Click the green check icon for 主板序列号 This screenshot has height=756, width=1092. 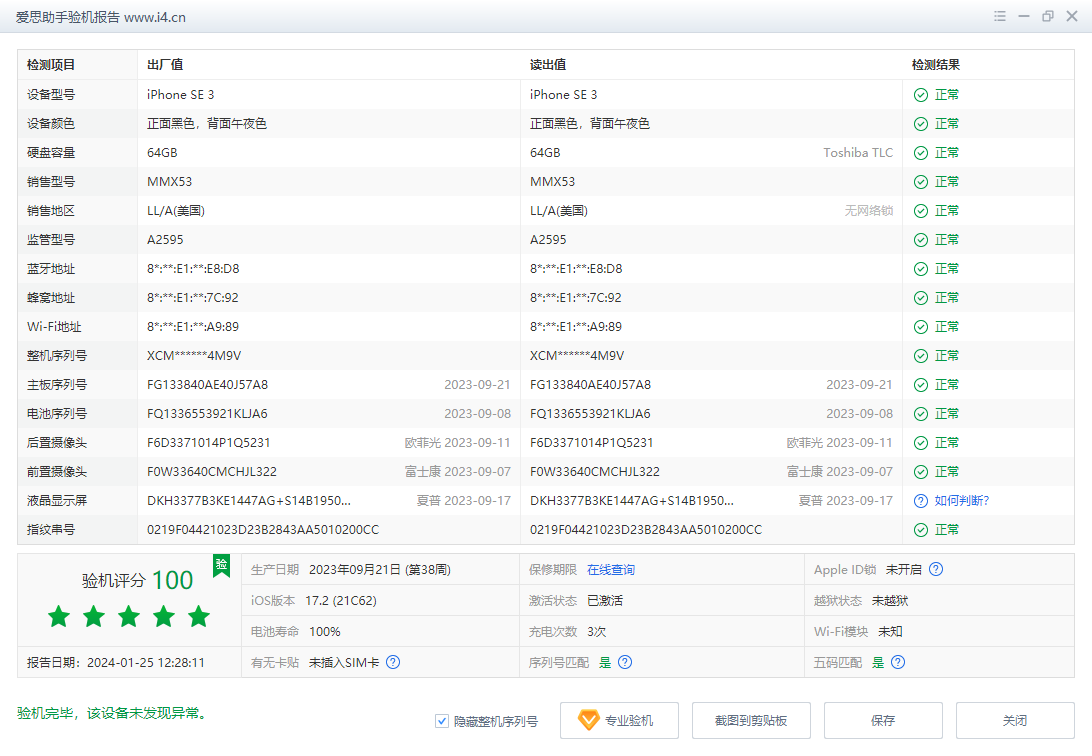(921, 385)
